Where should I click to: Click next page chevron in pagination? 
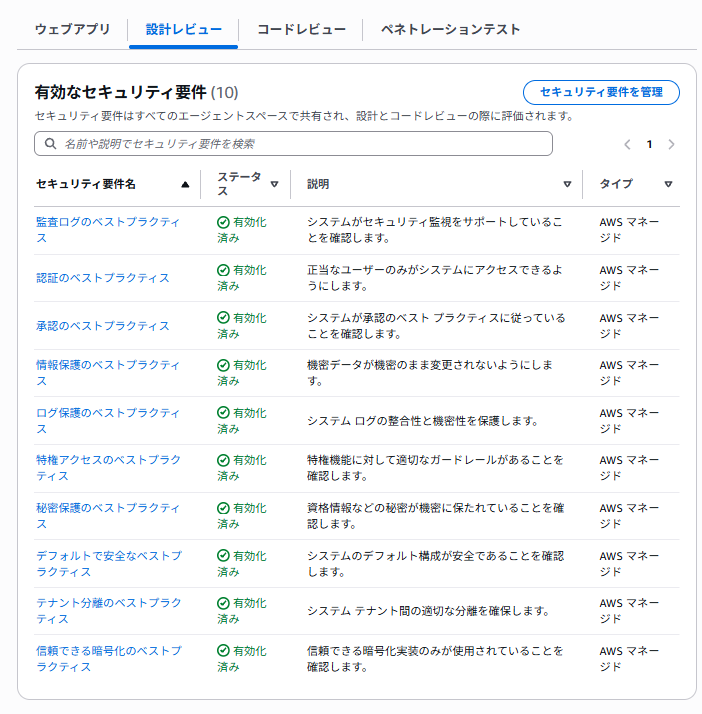[x=671, y=144]
